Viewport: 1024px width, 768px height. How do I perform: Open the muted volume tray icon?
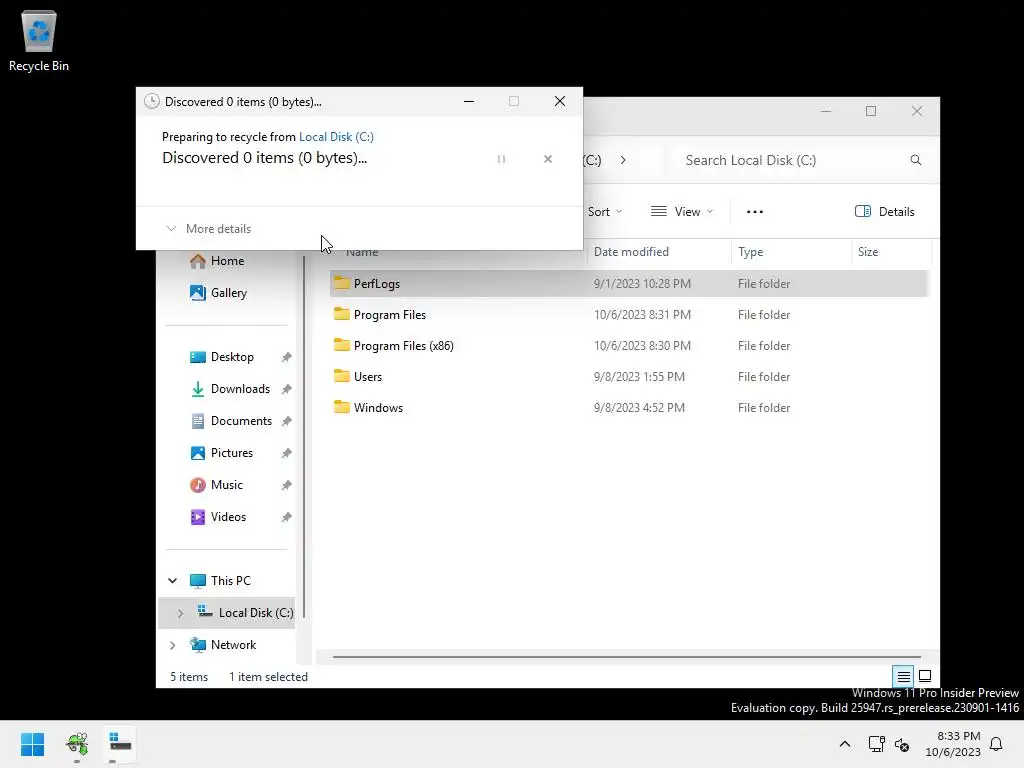click(x=902, y=744)
